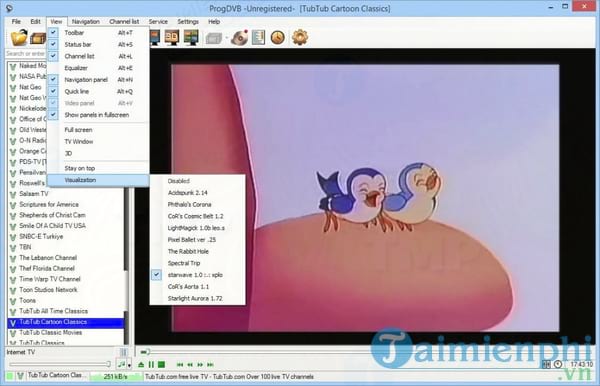Open the Edit menu

pyautogui.click(x=35, y=21)
